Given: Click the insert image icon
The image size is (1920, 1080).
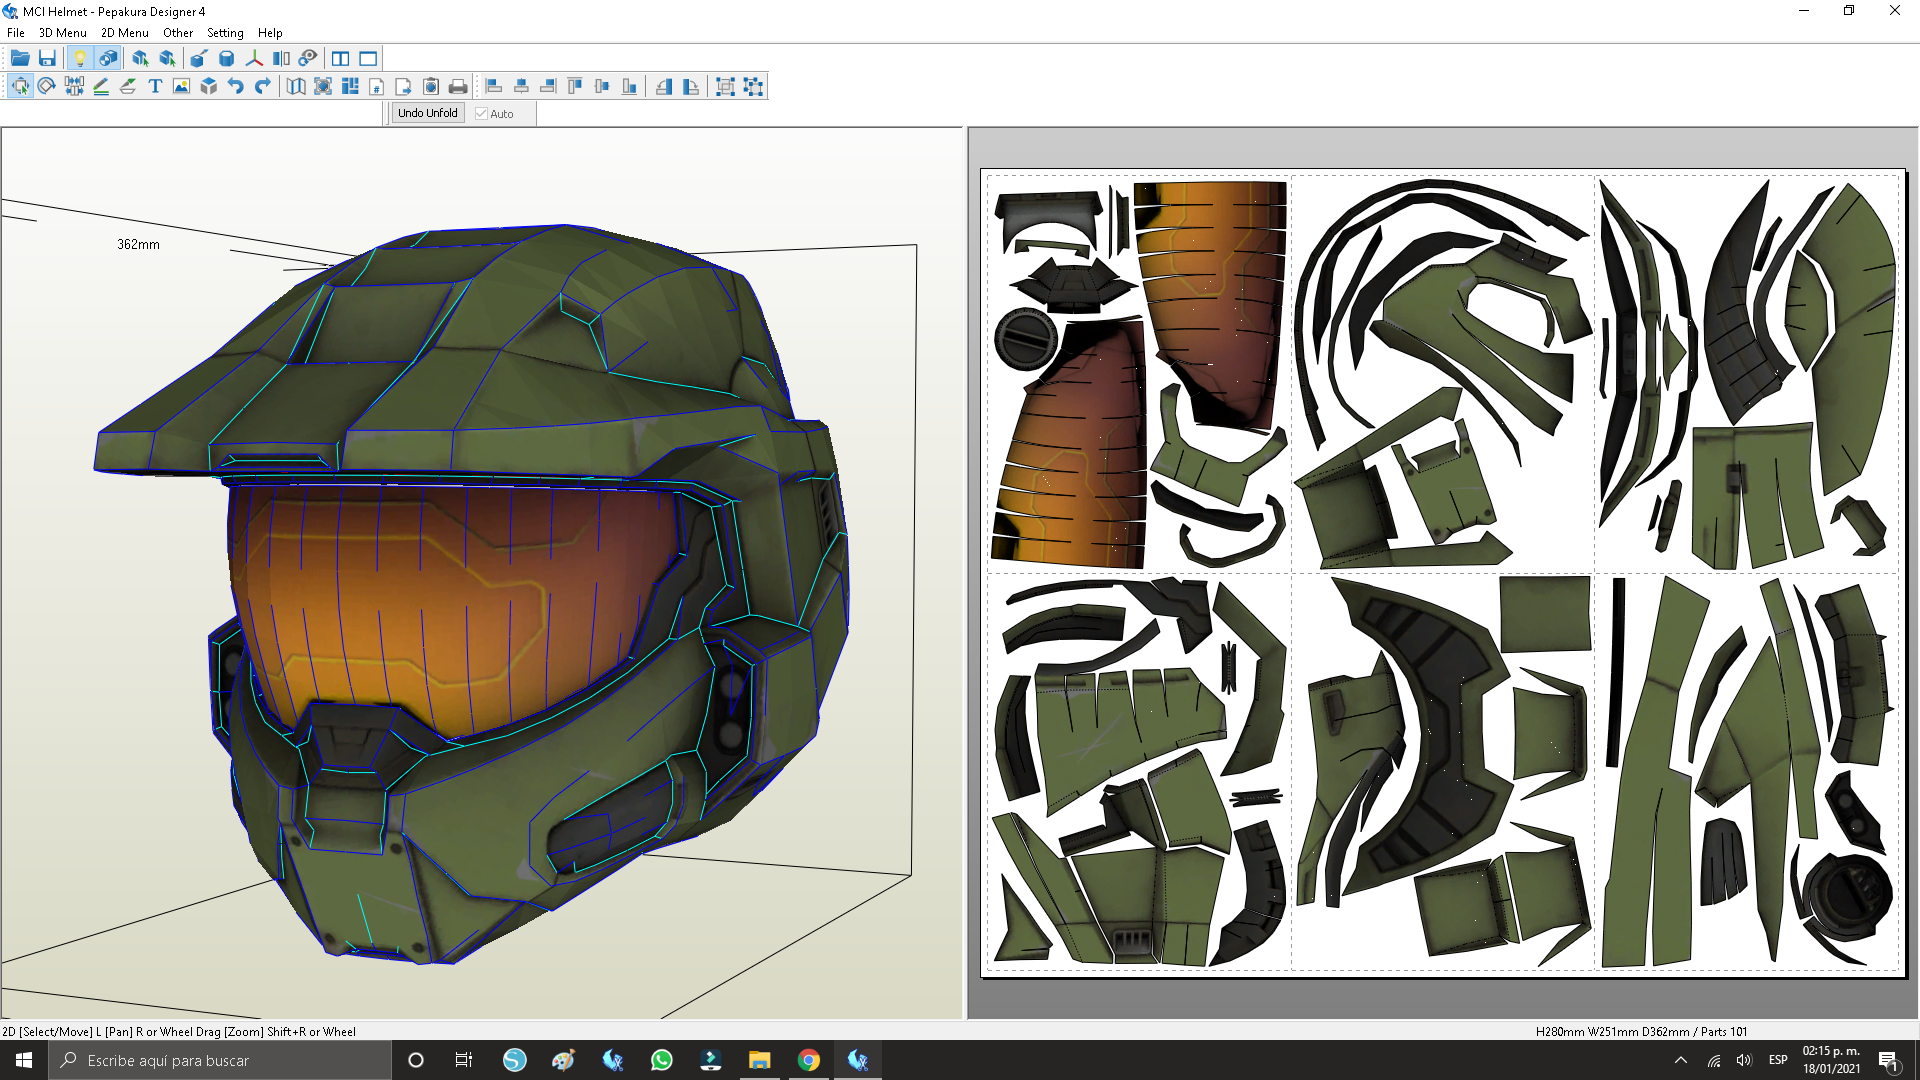Looking at the screenshot, I should (x=181, y=87).
